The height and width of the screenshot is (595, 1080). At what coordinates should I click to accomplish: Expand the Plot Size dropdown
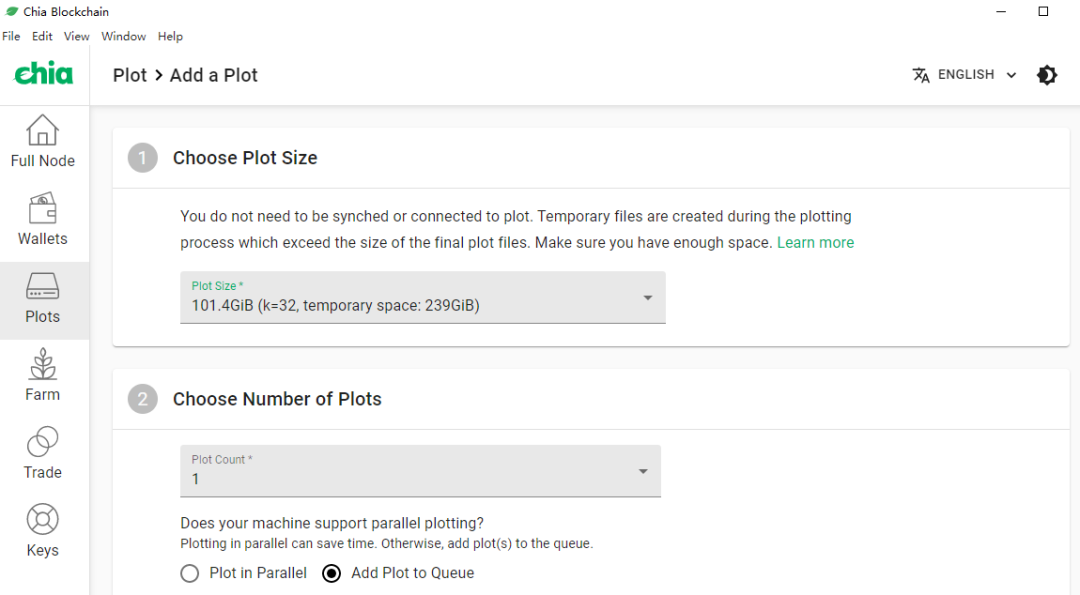[x=423, y=298]
